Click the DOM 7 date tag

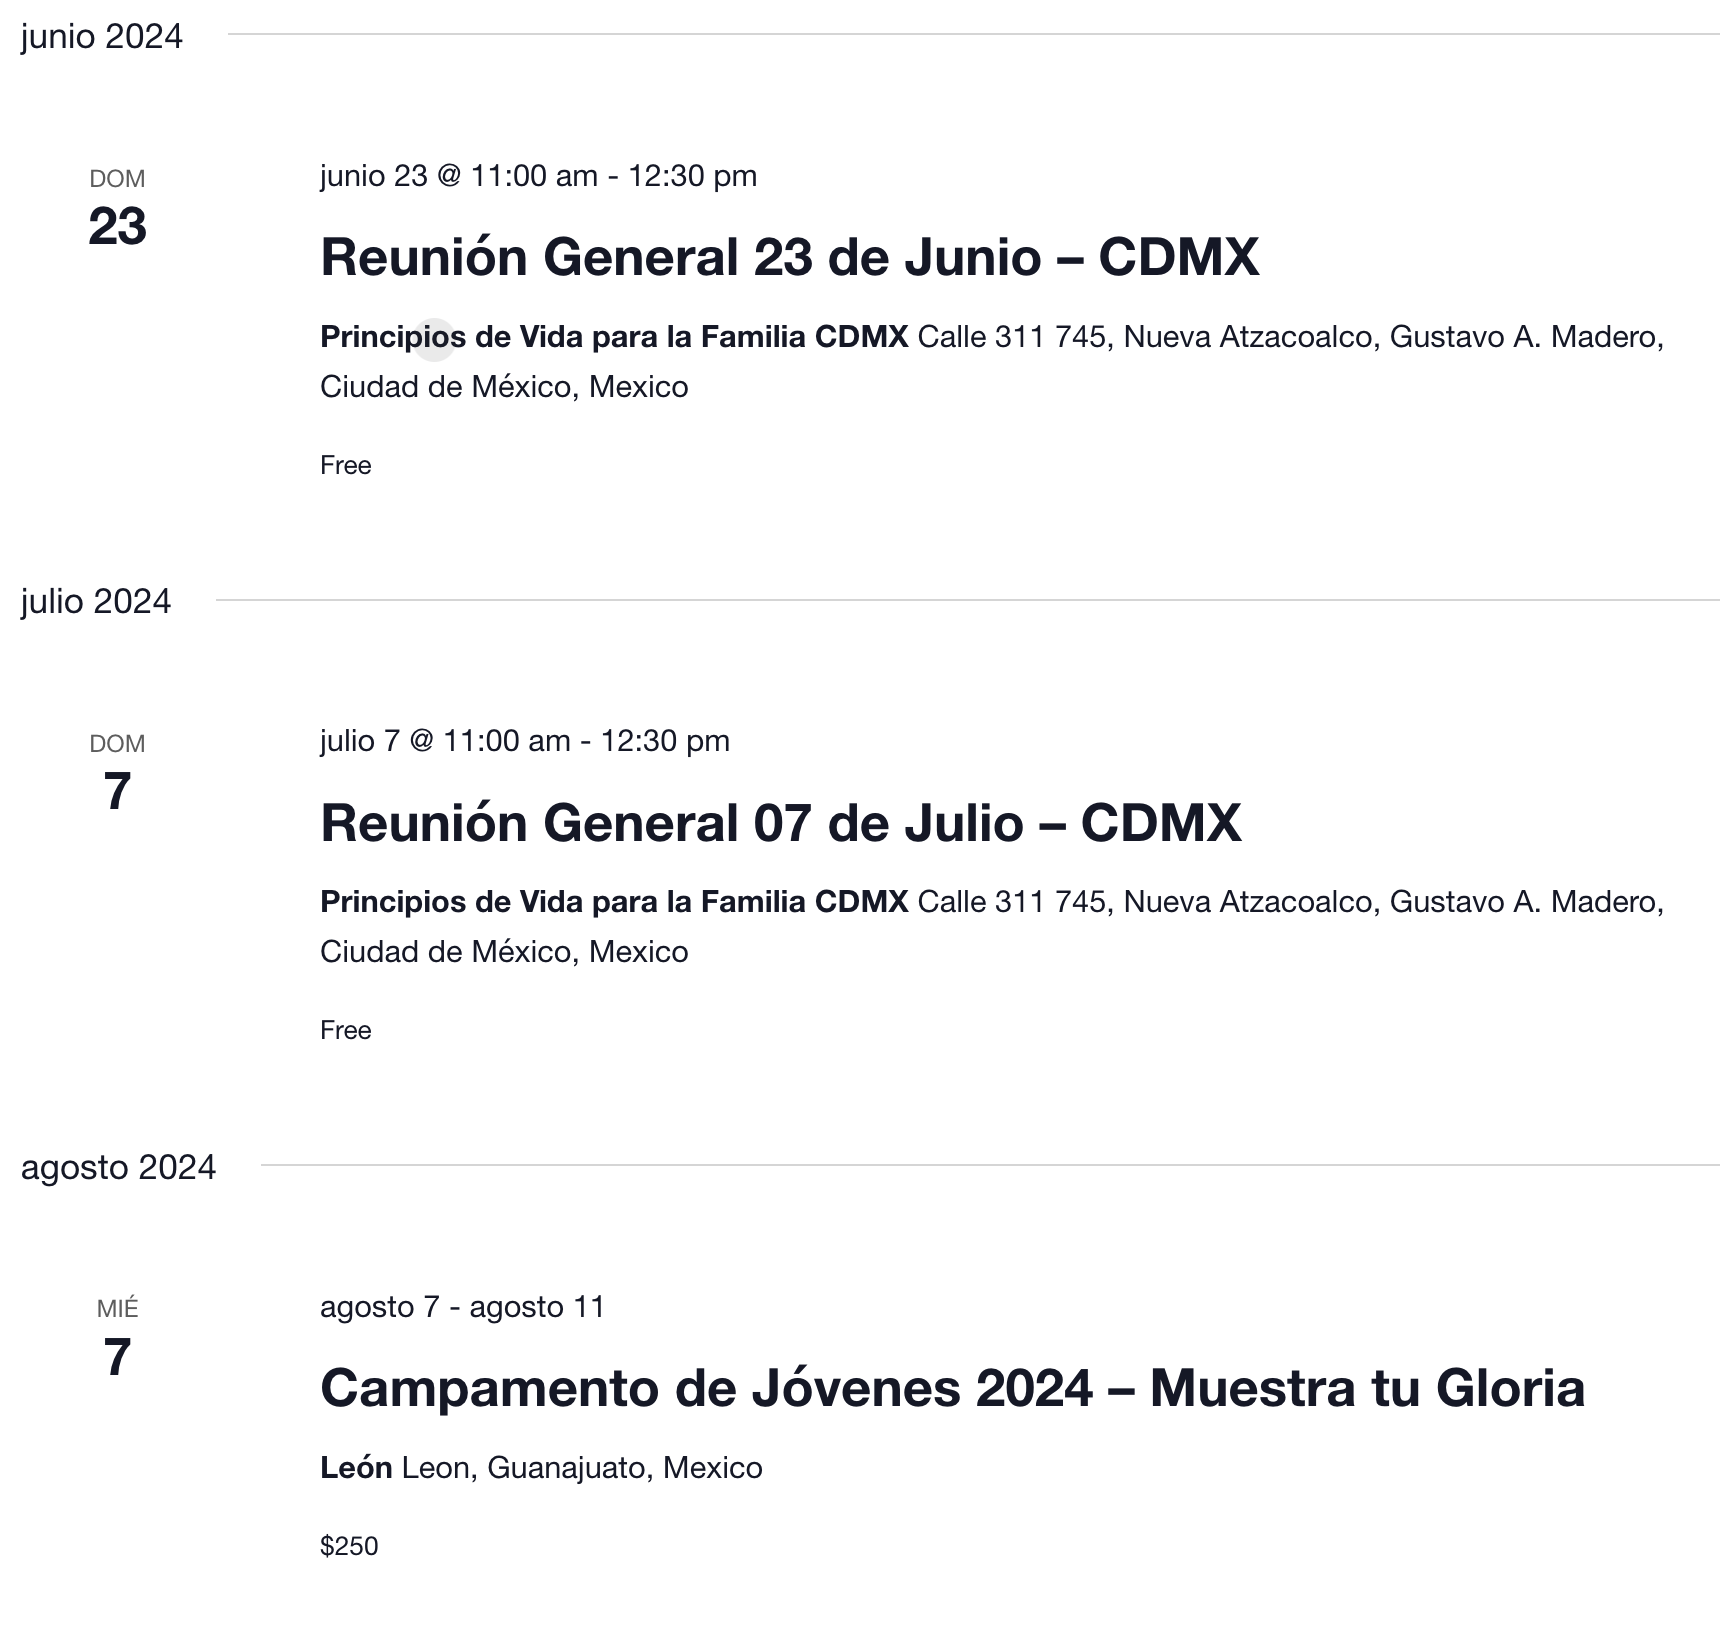coord(117,775)
